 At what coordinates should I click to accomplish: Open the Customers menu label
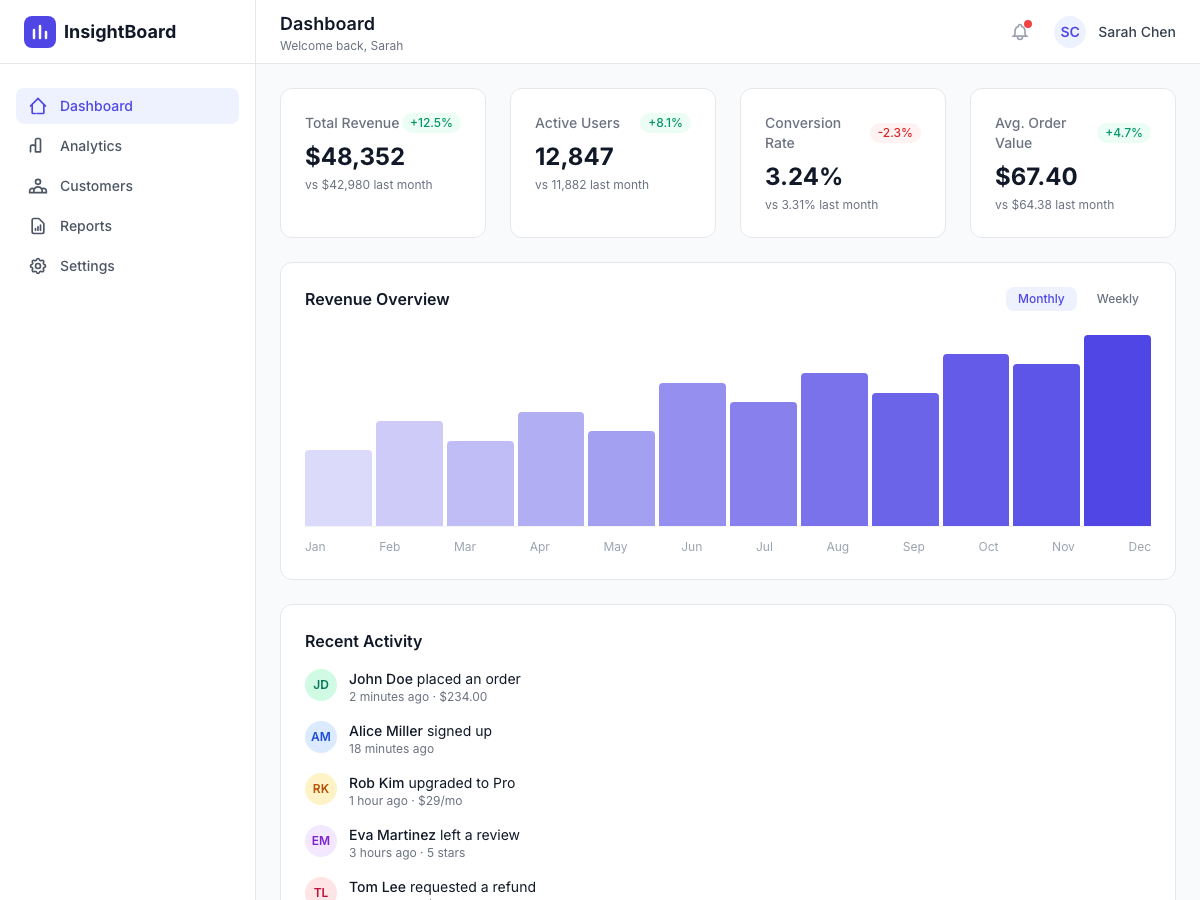pos(96,186)
